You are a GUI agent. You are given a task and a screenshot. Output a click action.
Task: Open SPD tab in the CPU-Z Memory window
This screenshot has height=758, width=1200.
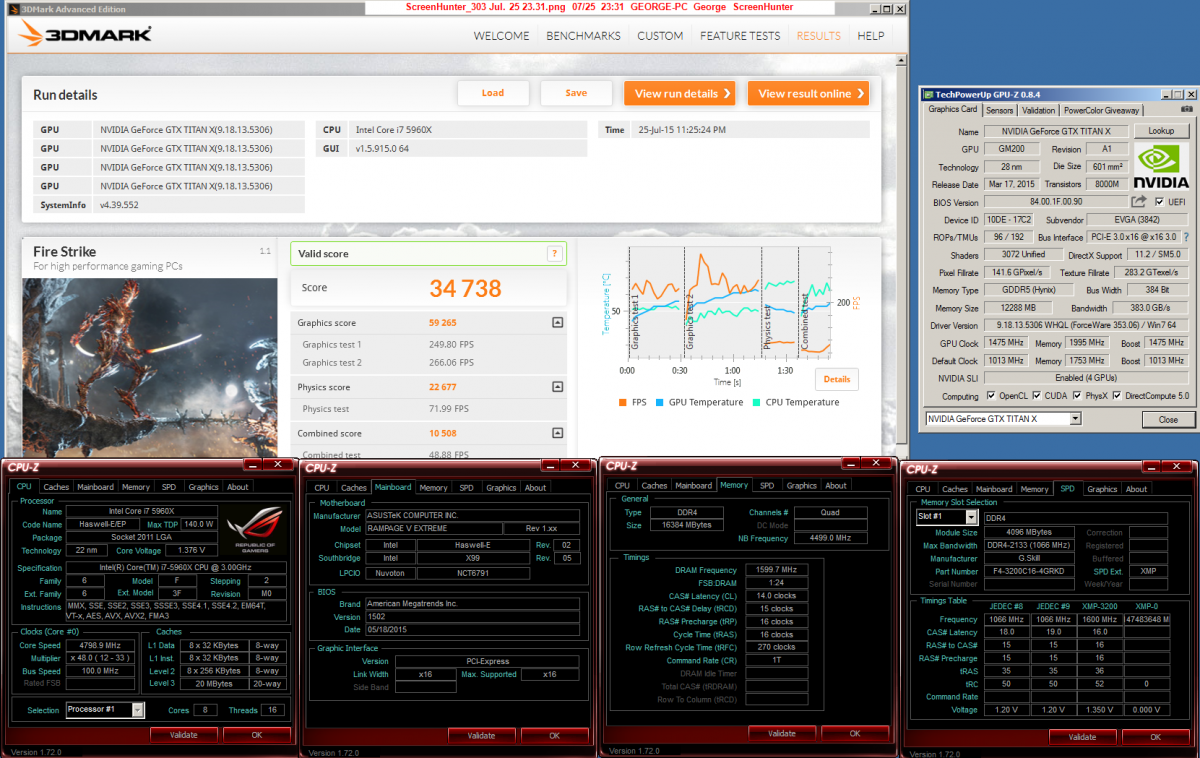[767, 485]
